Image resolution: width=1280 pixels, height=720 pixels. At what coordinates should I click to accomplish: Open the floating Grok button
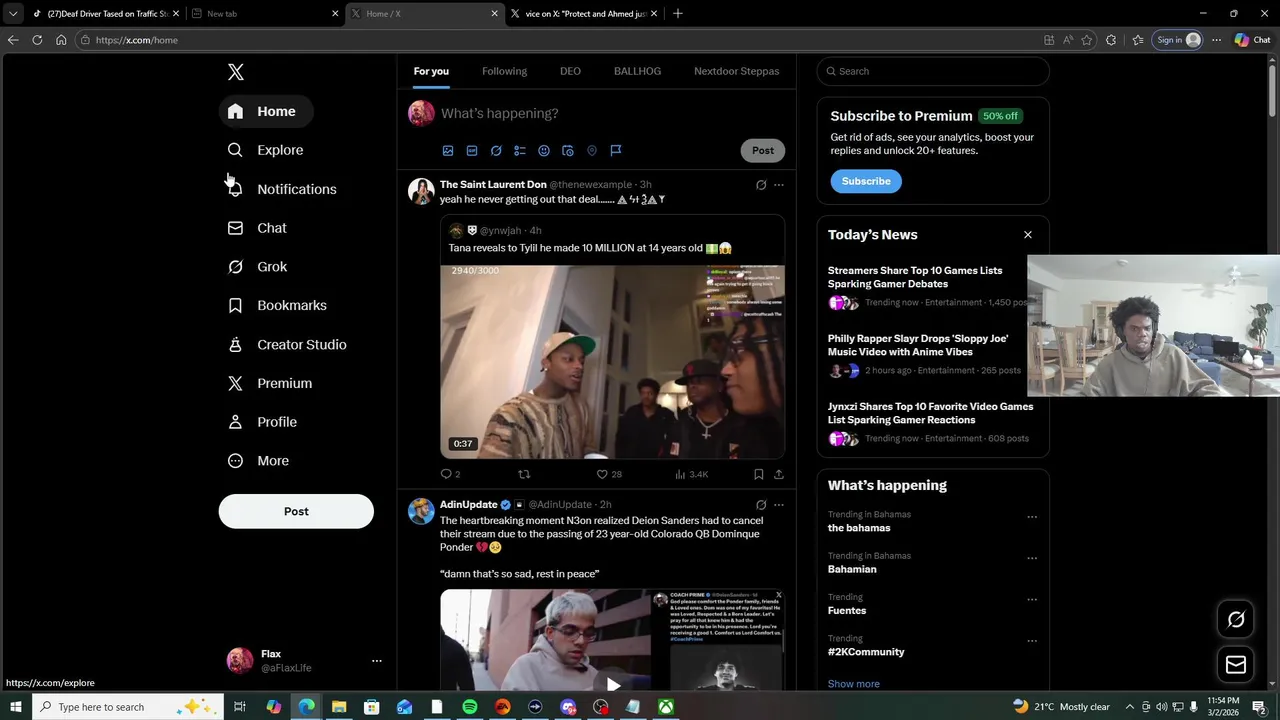pos(1236,620)
